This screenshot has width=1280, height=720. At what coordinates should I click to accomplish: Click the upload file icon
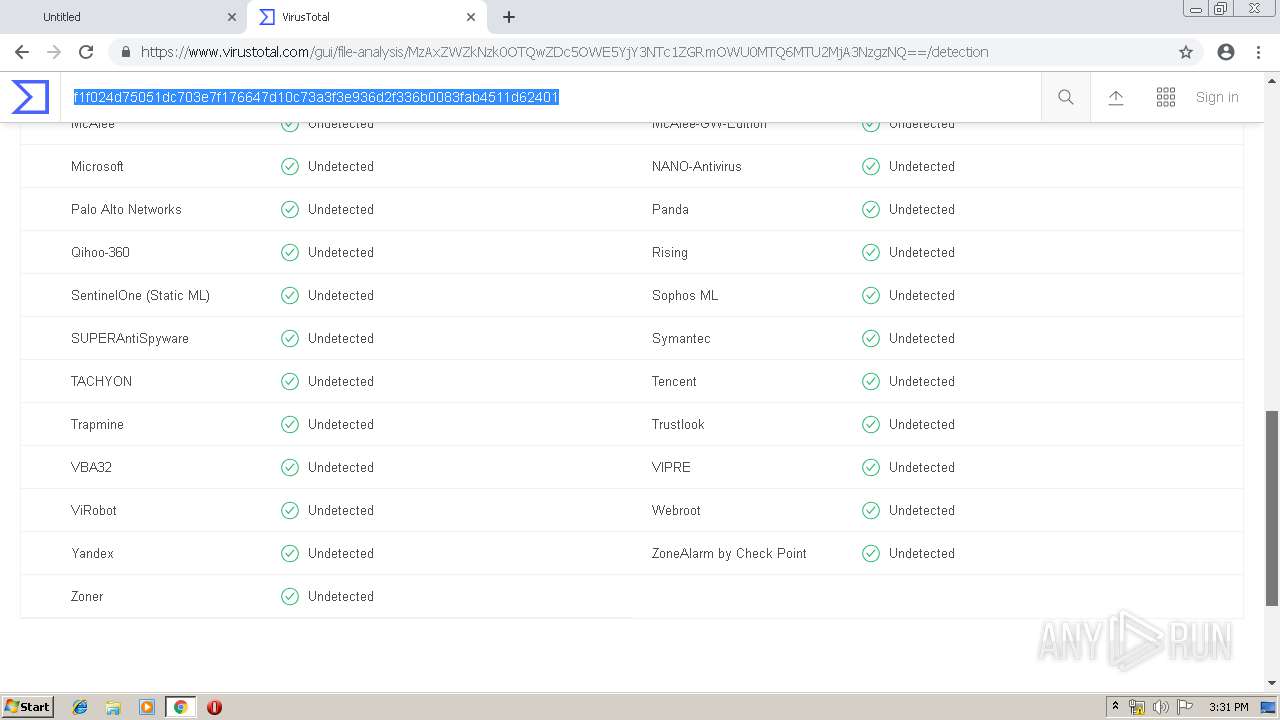(x=1116, y=97)
